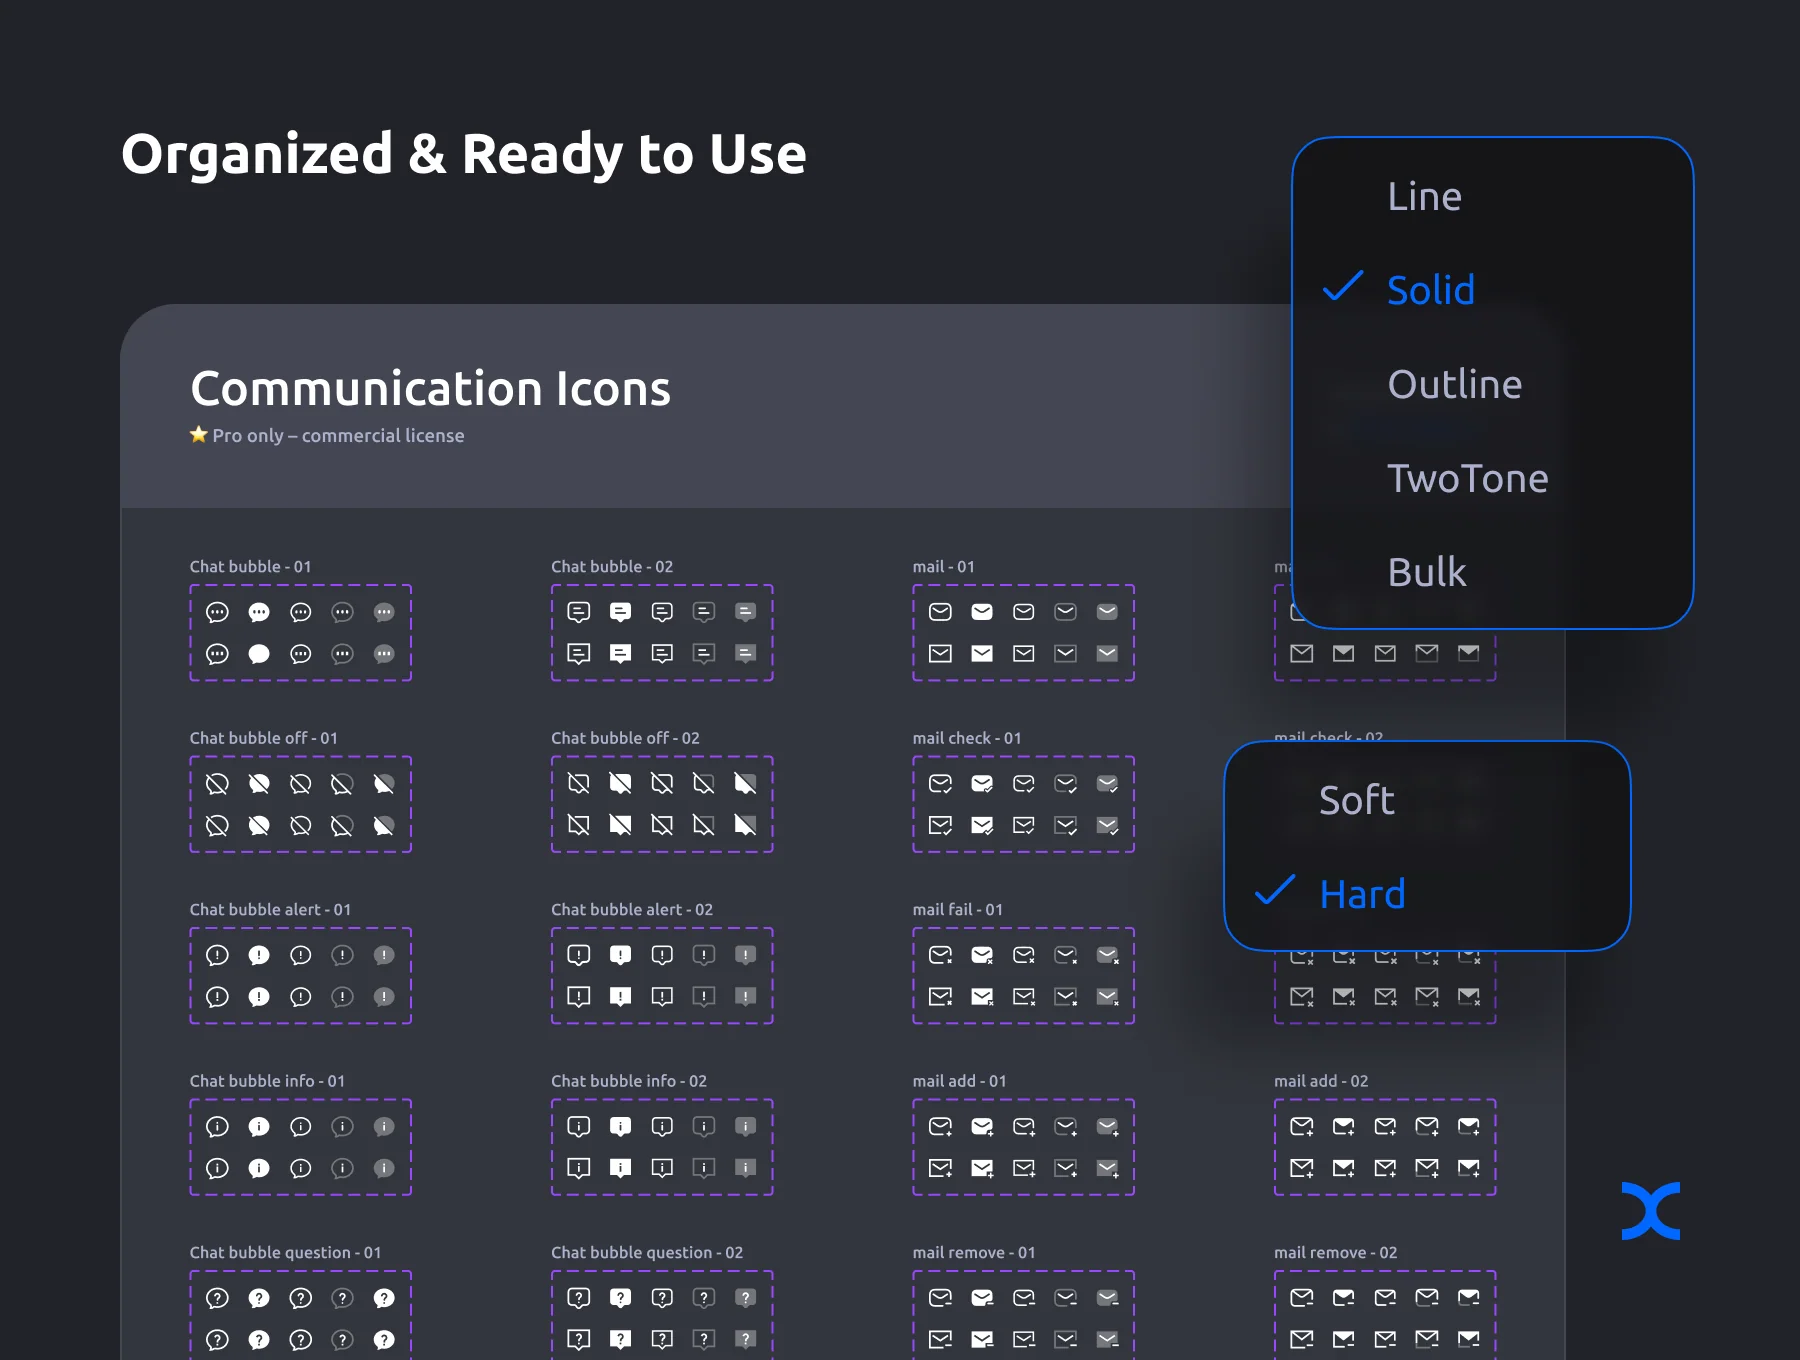Click the Chat bubble alert - 02 label
This screenshot has width=1800, height=1360.
click(x=632, y=910)
